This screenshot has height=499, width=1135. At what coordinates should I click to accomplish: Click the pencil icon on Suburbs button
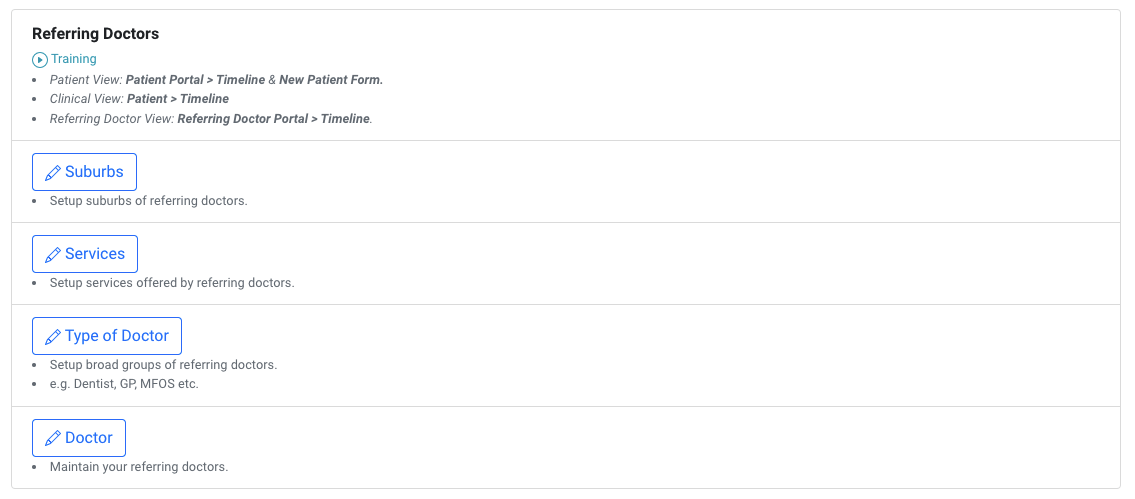point(52,172)
